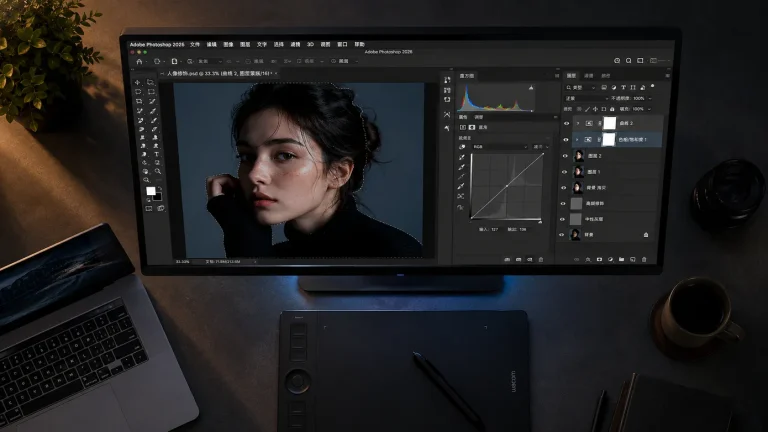Click the curve midpoint control point
This screenshot has width=768, height=432.
pyautogui.click(x=507, y=186)
